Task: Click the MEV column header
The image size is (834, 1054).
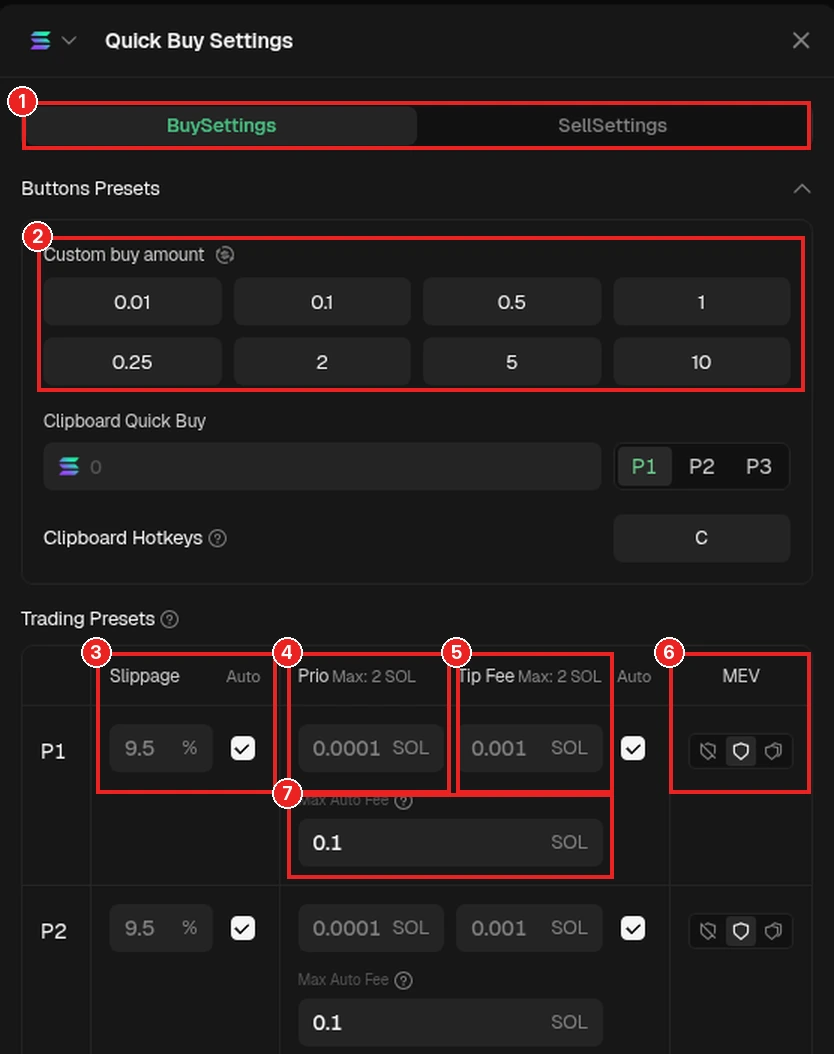Action: (x=741, y=676)
